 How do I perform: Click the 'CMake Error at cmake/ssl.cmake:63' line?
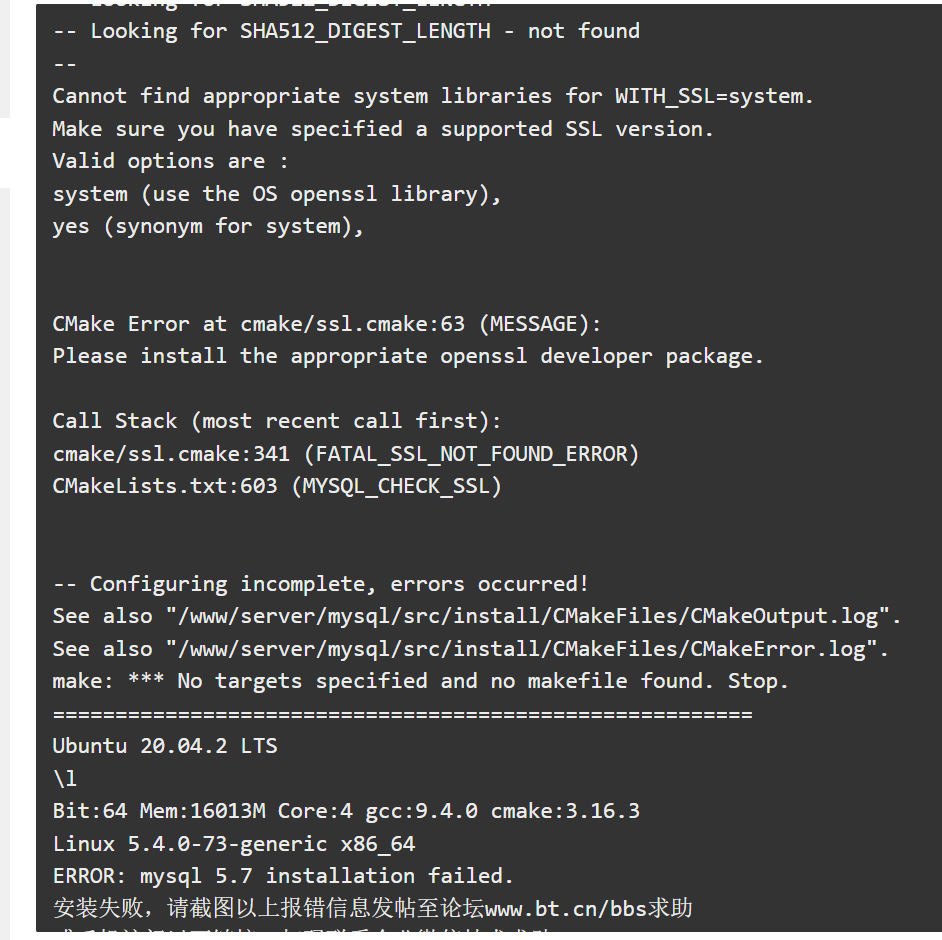coord(326,324)
